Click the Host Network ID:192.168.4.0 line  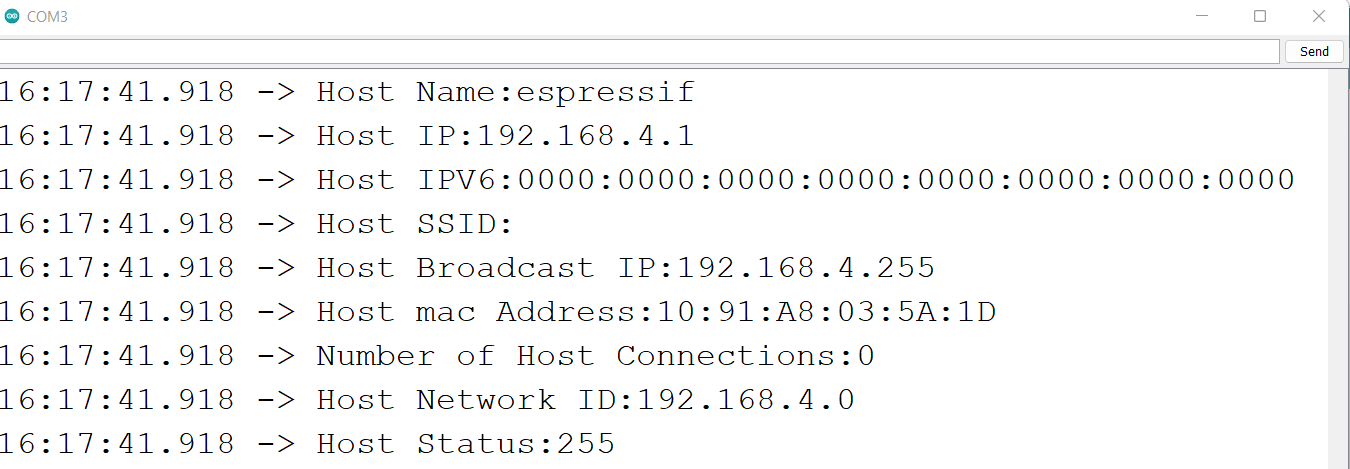coord(427,400)
